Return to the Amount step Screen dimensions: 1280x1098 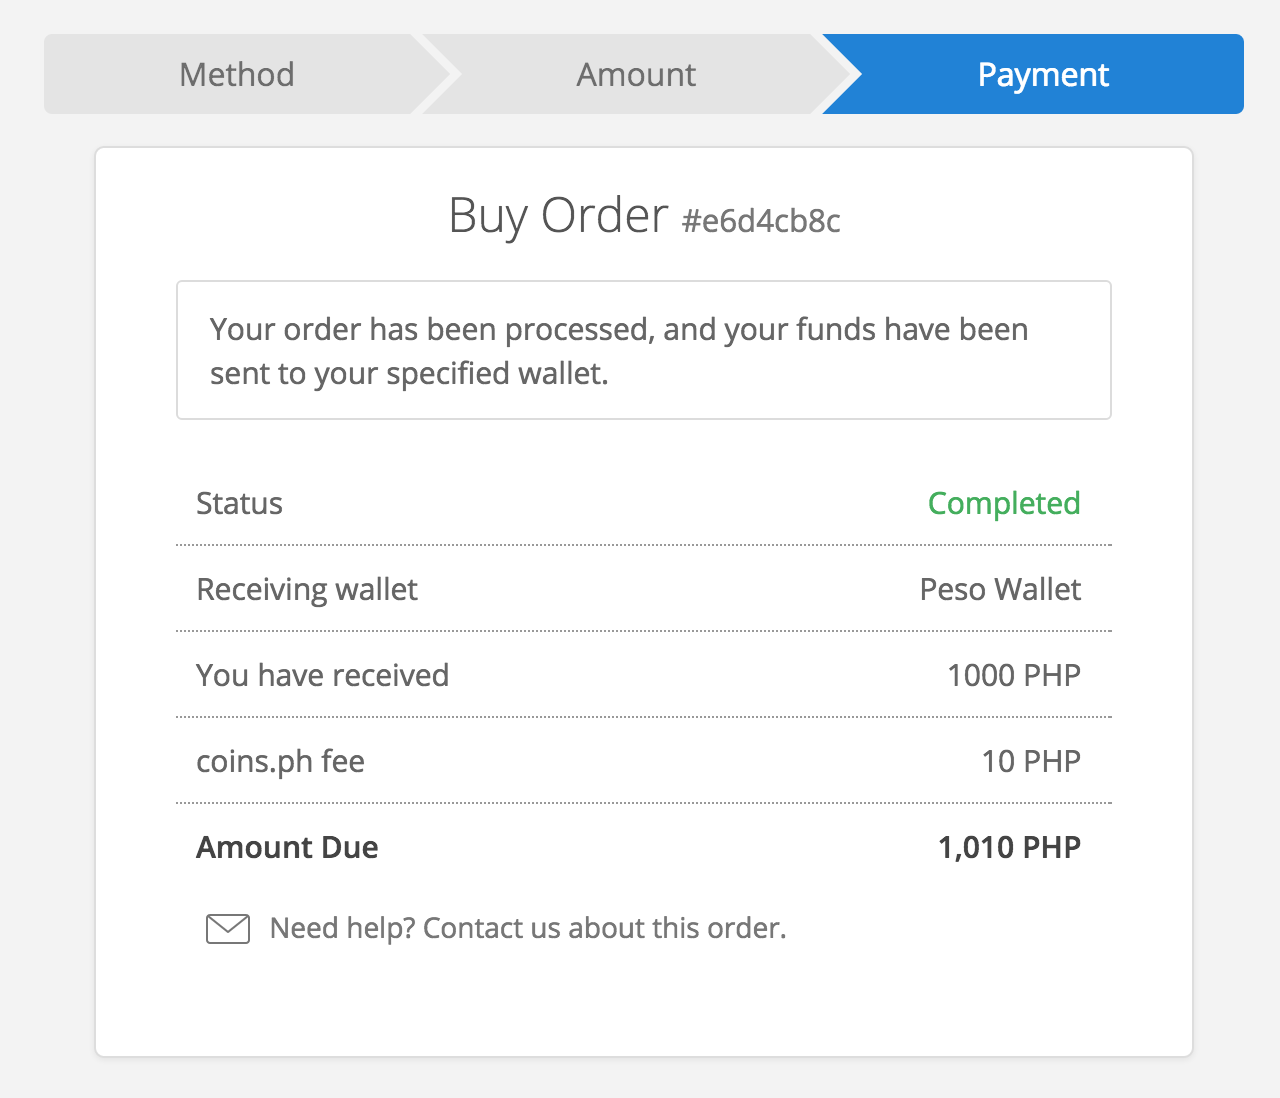pyautogui.click(x=636, y=75)
